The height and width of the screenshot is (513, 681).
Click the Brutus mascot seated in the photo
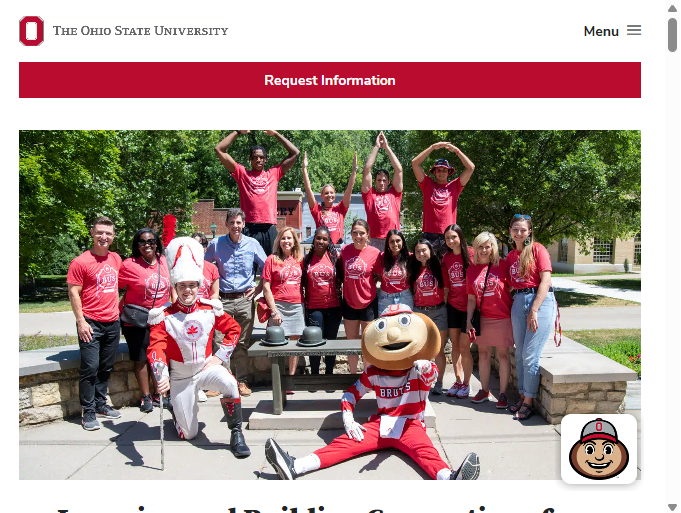coord(382,391)
